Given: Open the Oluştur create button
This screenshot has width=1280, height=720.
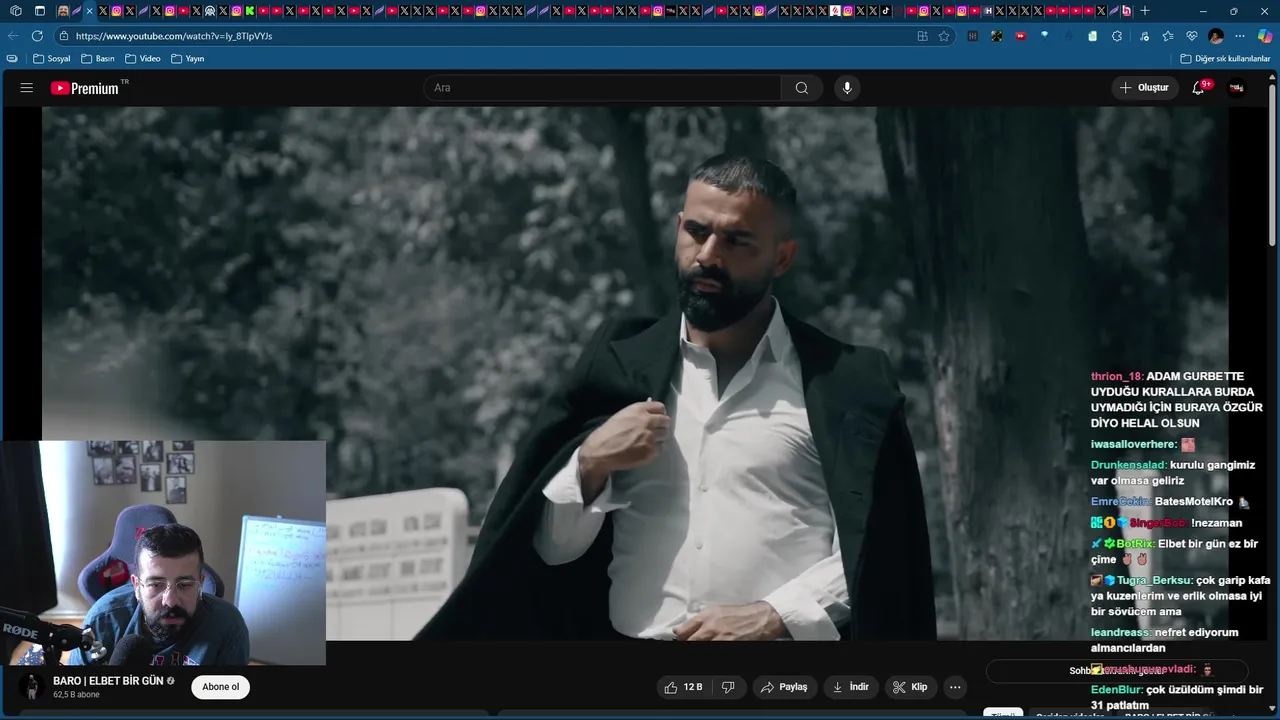Looking at the screenshot, I should click(x=1144, y=88).
